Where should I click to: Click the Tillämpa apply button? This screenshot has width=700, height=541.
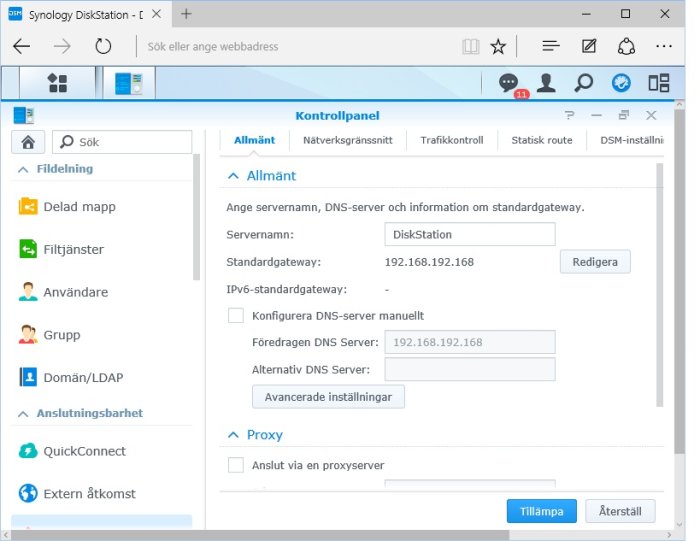point(542,511)
